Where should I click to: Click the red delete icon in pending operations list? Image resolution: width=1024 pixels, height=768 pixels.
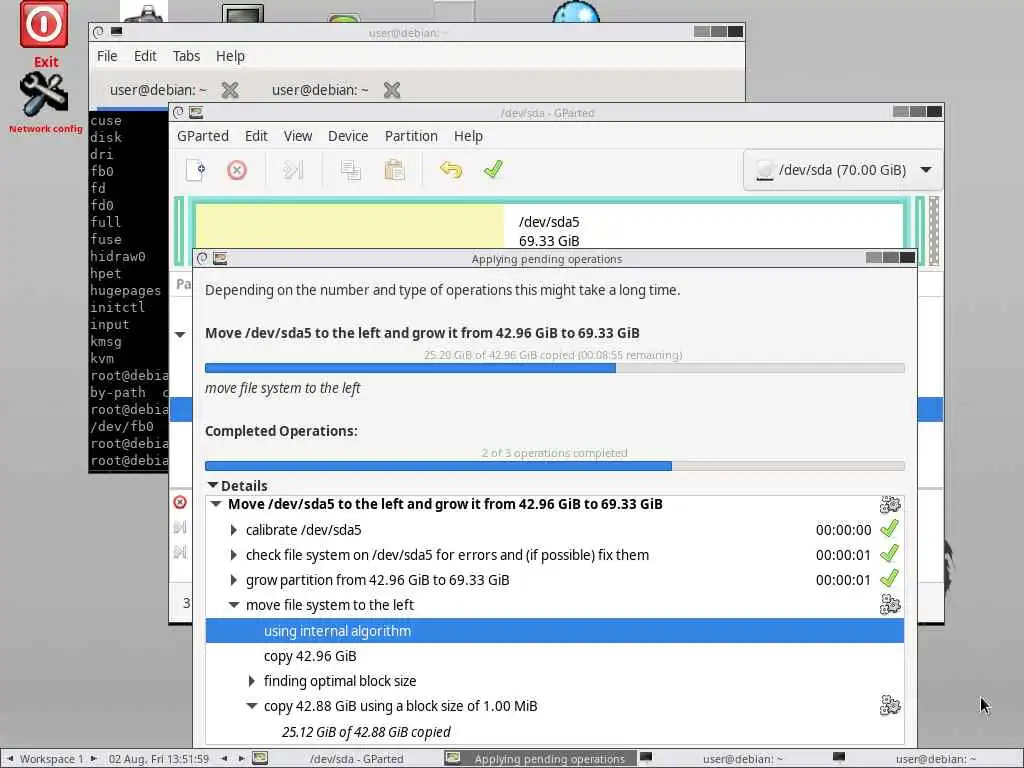click(180, 502)
